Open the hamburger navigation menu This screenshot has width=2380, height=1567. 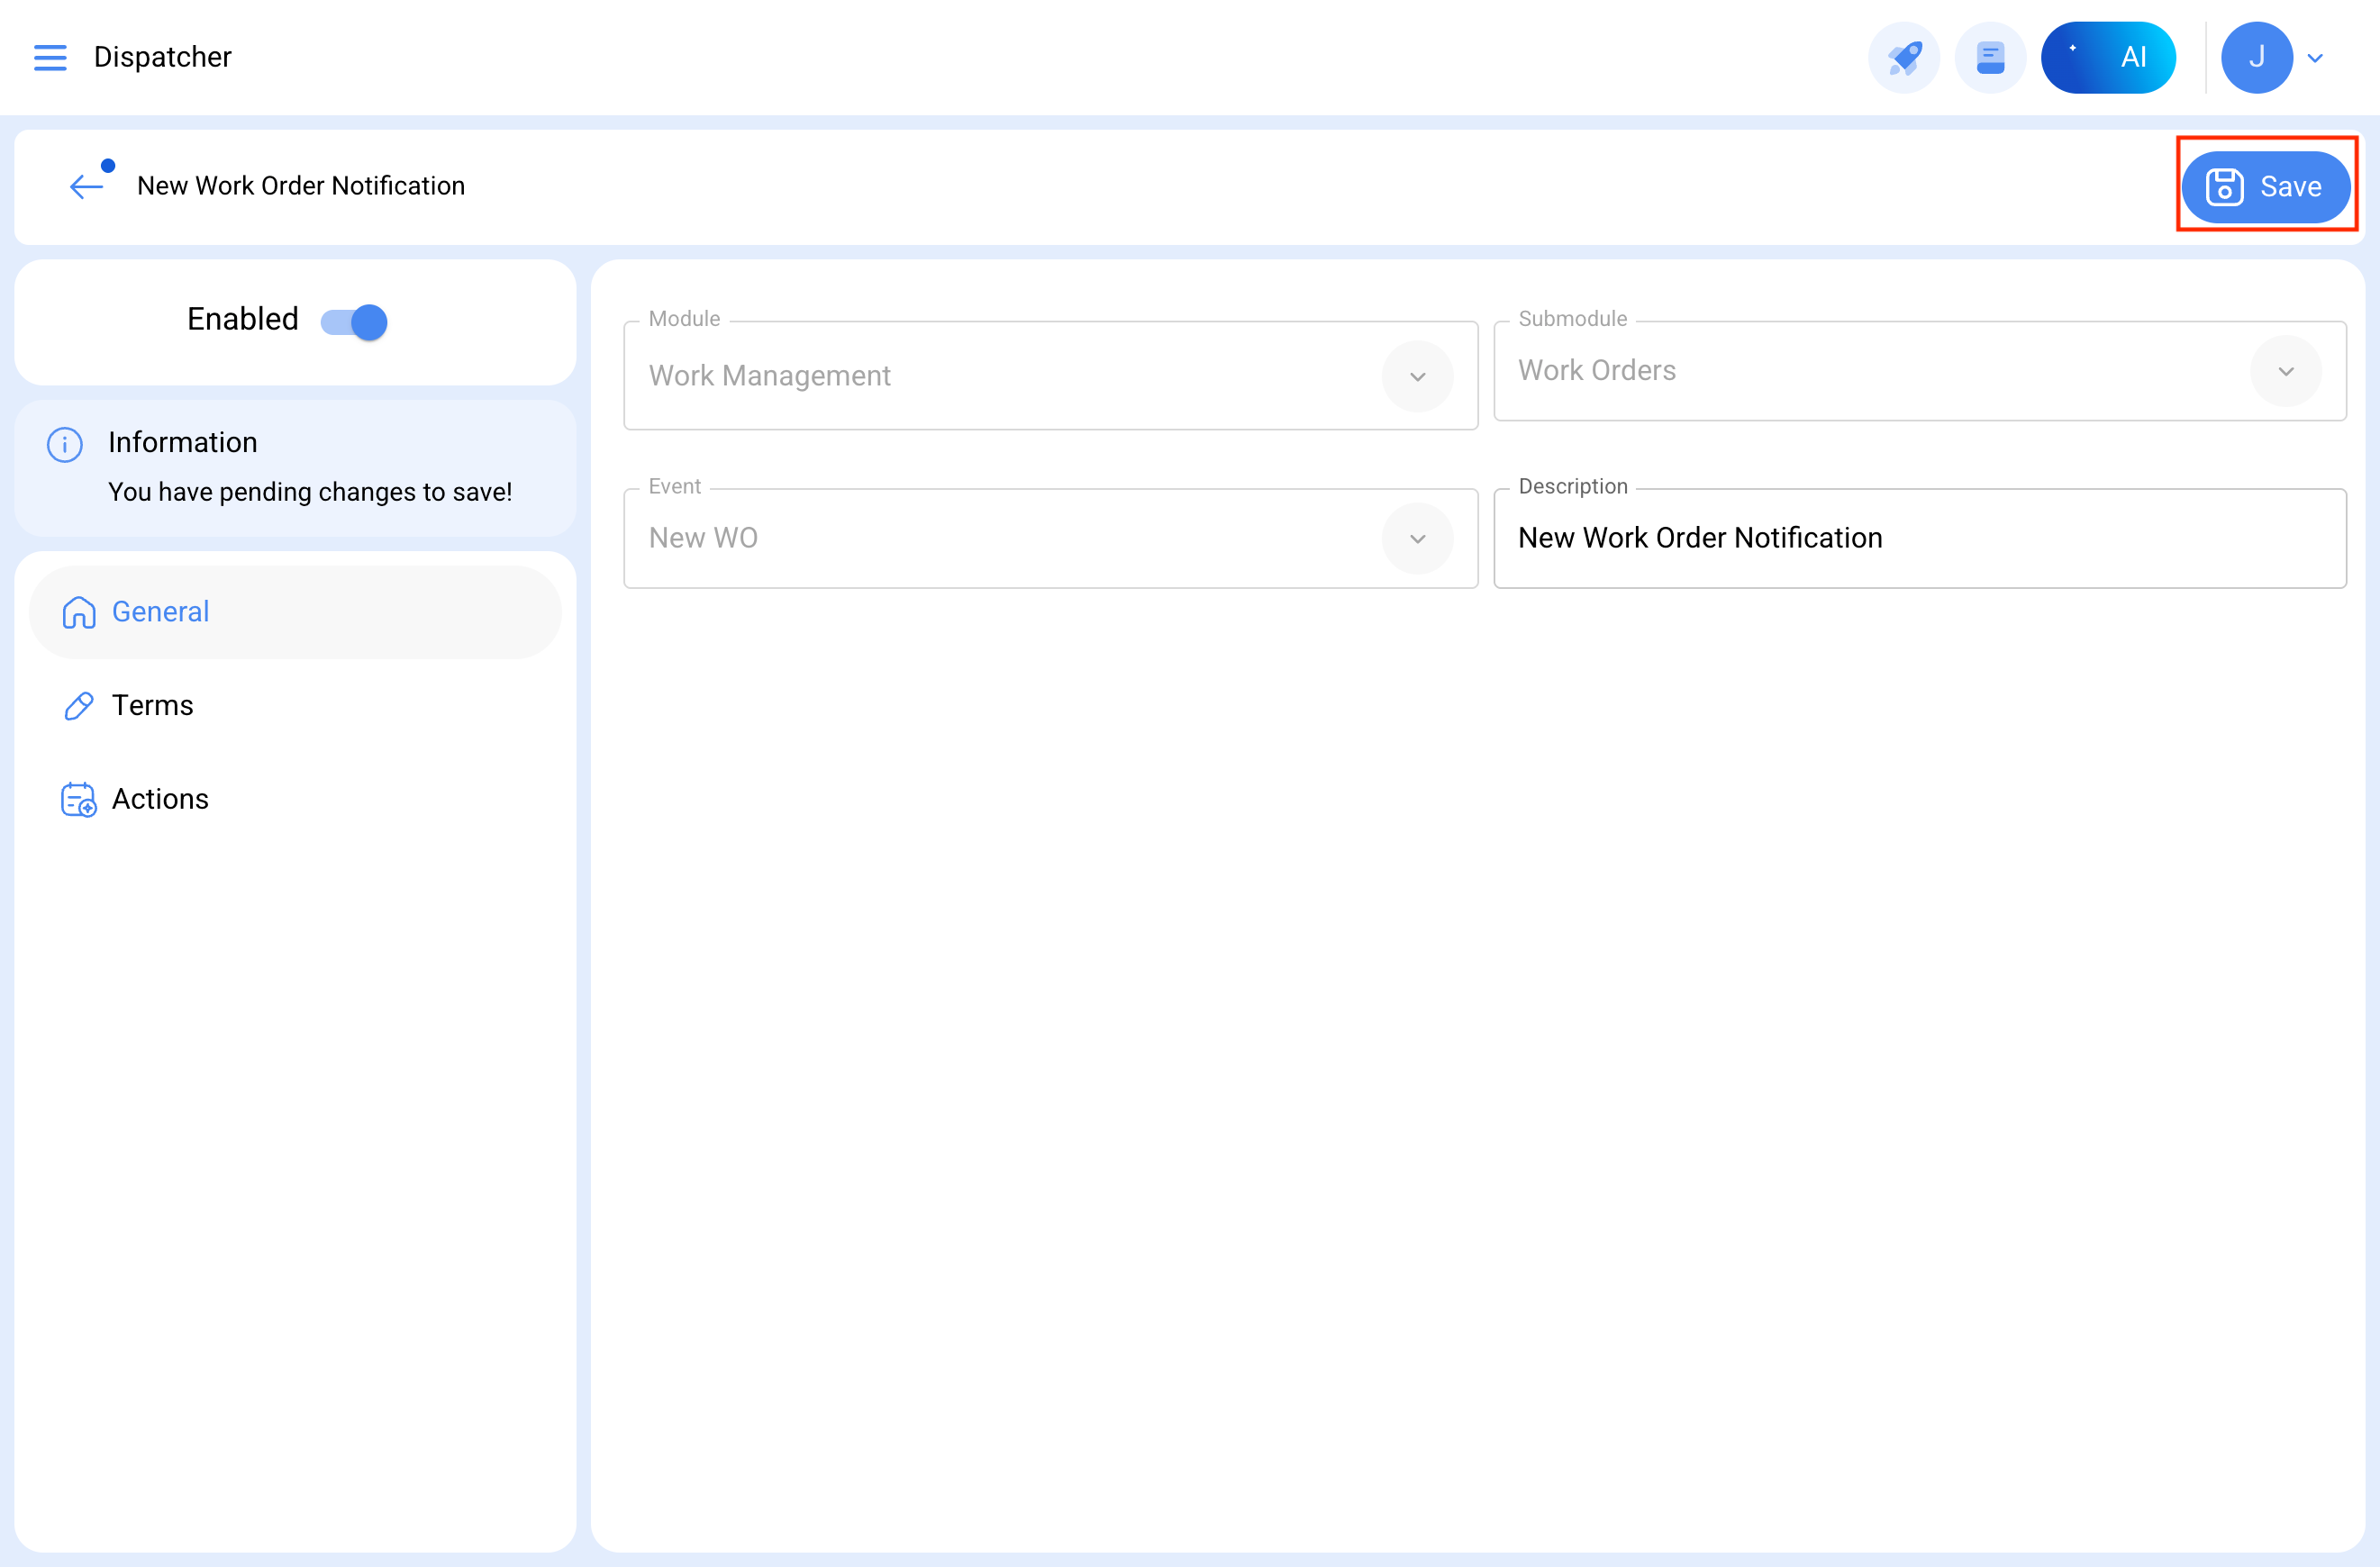pos(50,57)
